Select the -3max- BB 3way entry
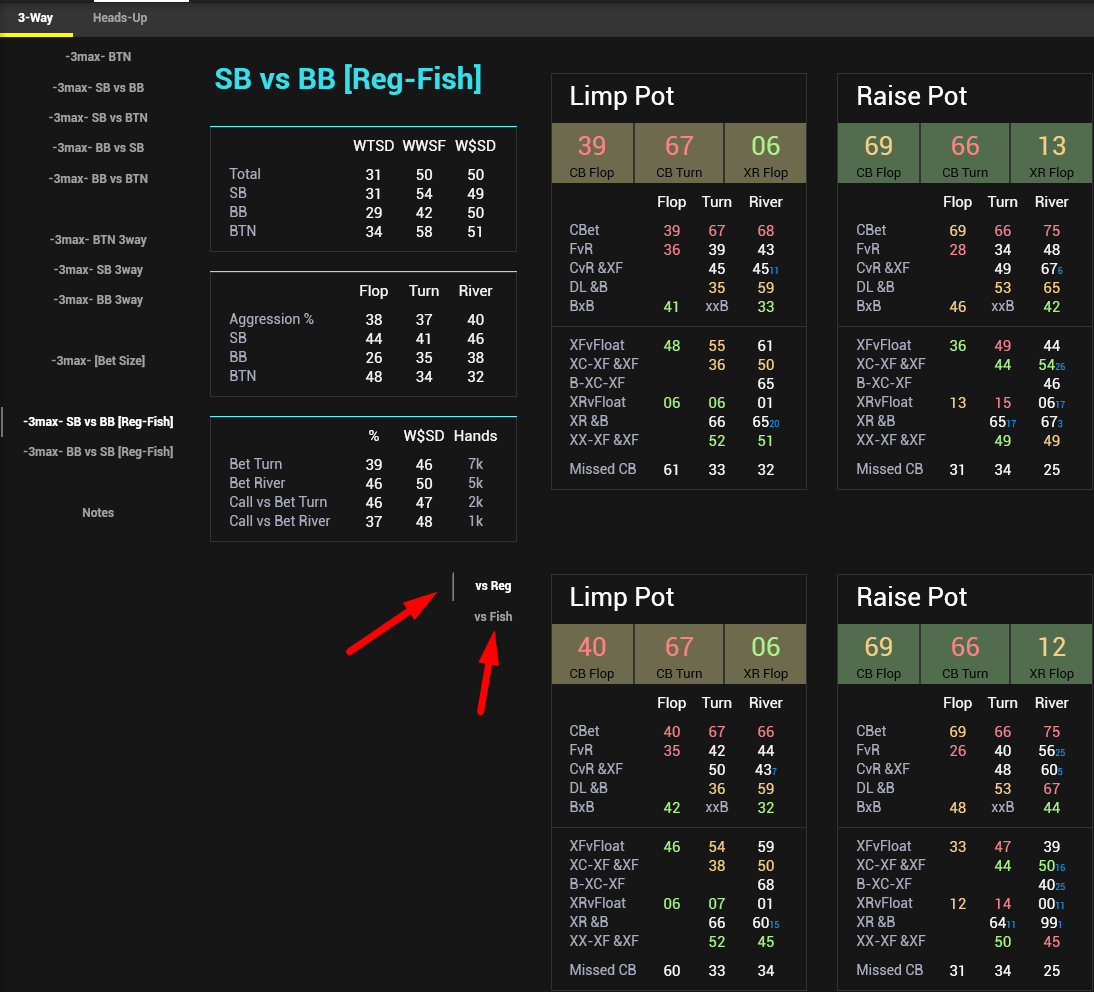This screenshot has width=1094, height=992. click(x=98, y=300)
